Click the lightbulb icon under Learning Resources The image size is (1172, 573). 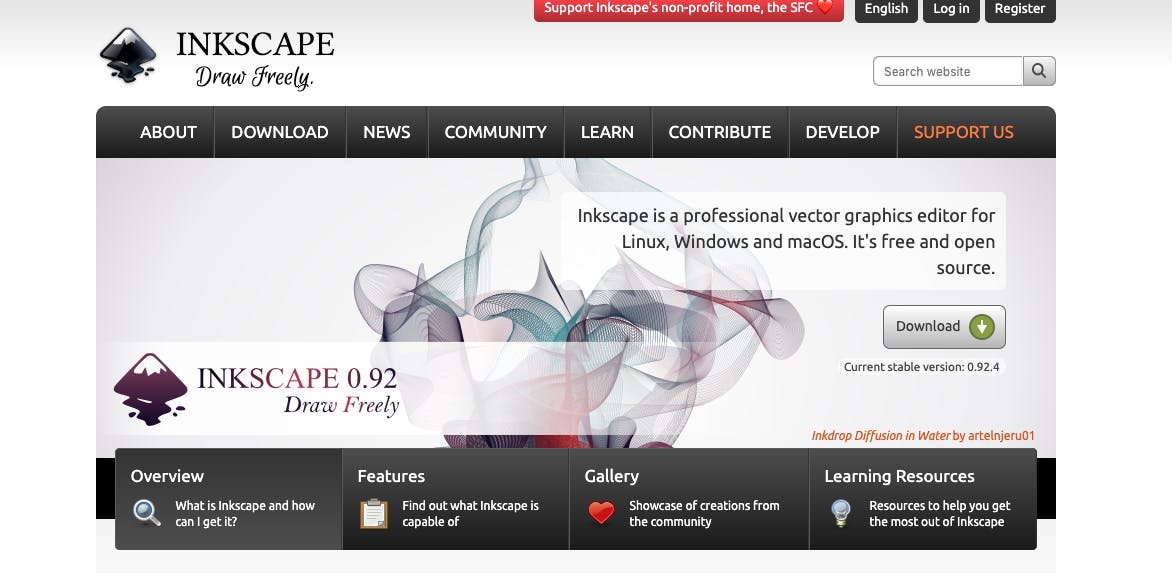coord(841,513)
